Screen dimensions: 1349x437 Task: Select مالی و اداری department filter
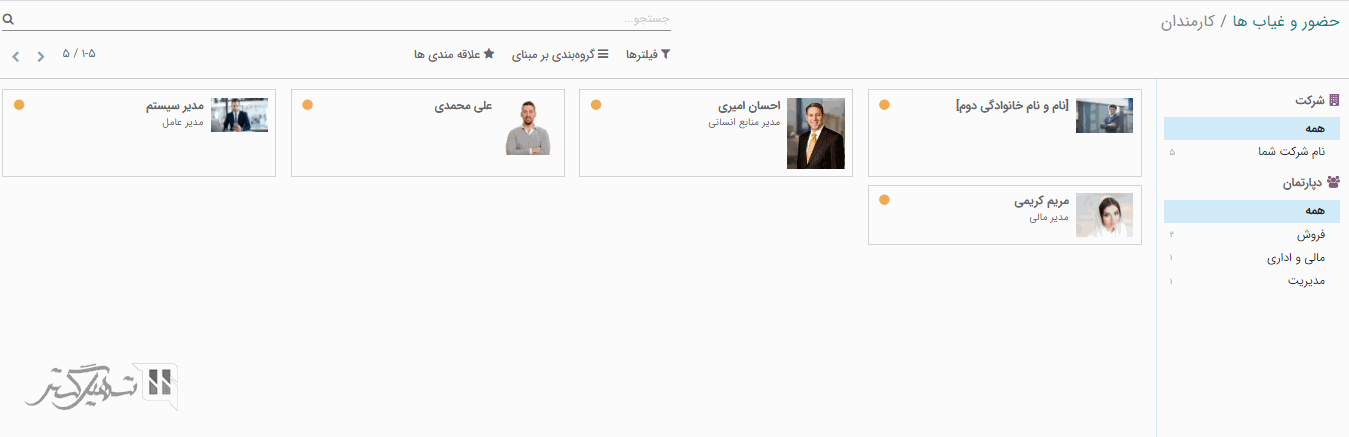click(1295, 258)
